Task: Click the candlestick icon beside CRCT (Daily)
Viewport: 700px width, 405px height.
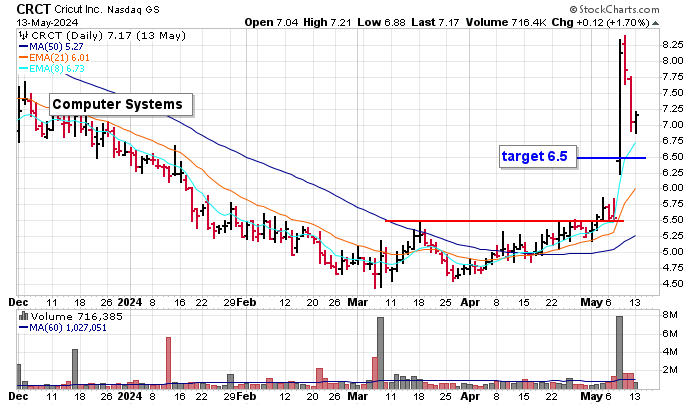Action: coord(24,36)
